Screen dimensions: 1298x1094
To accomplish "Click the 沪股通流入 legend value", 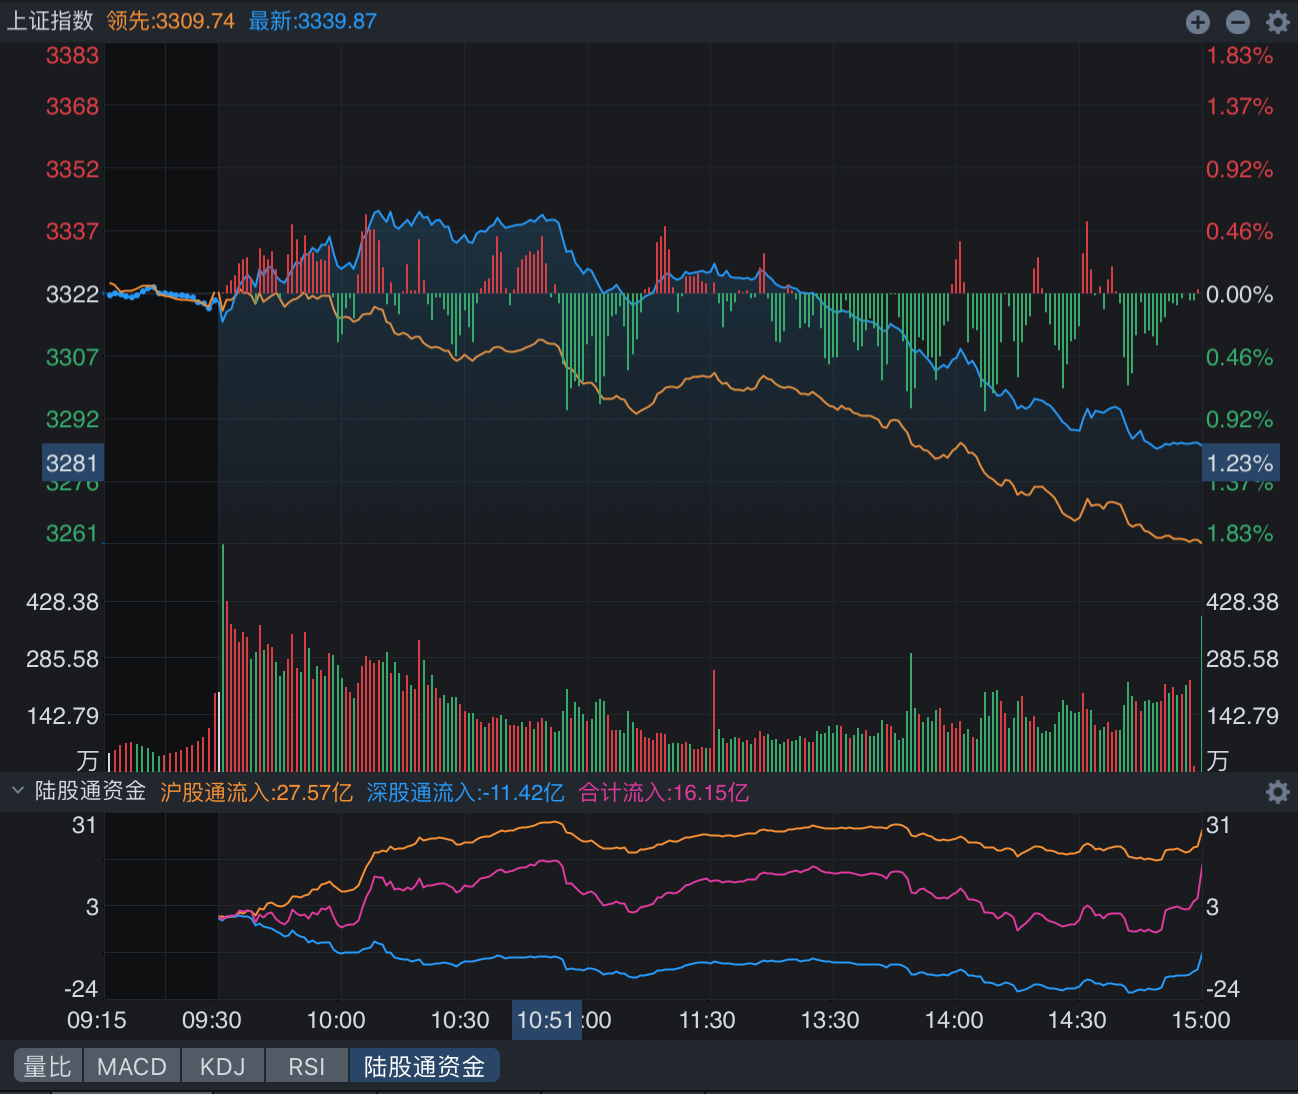I will (256, 793).
